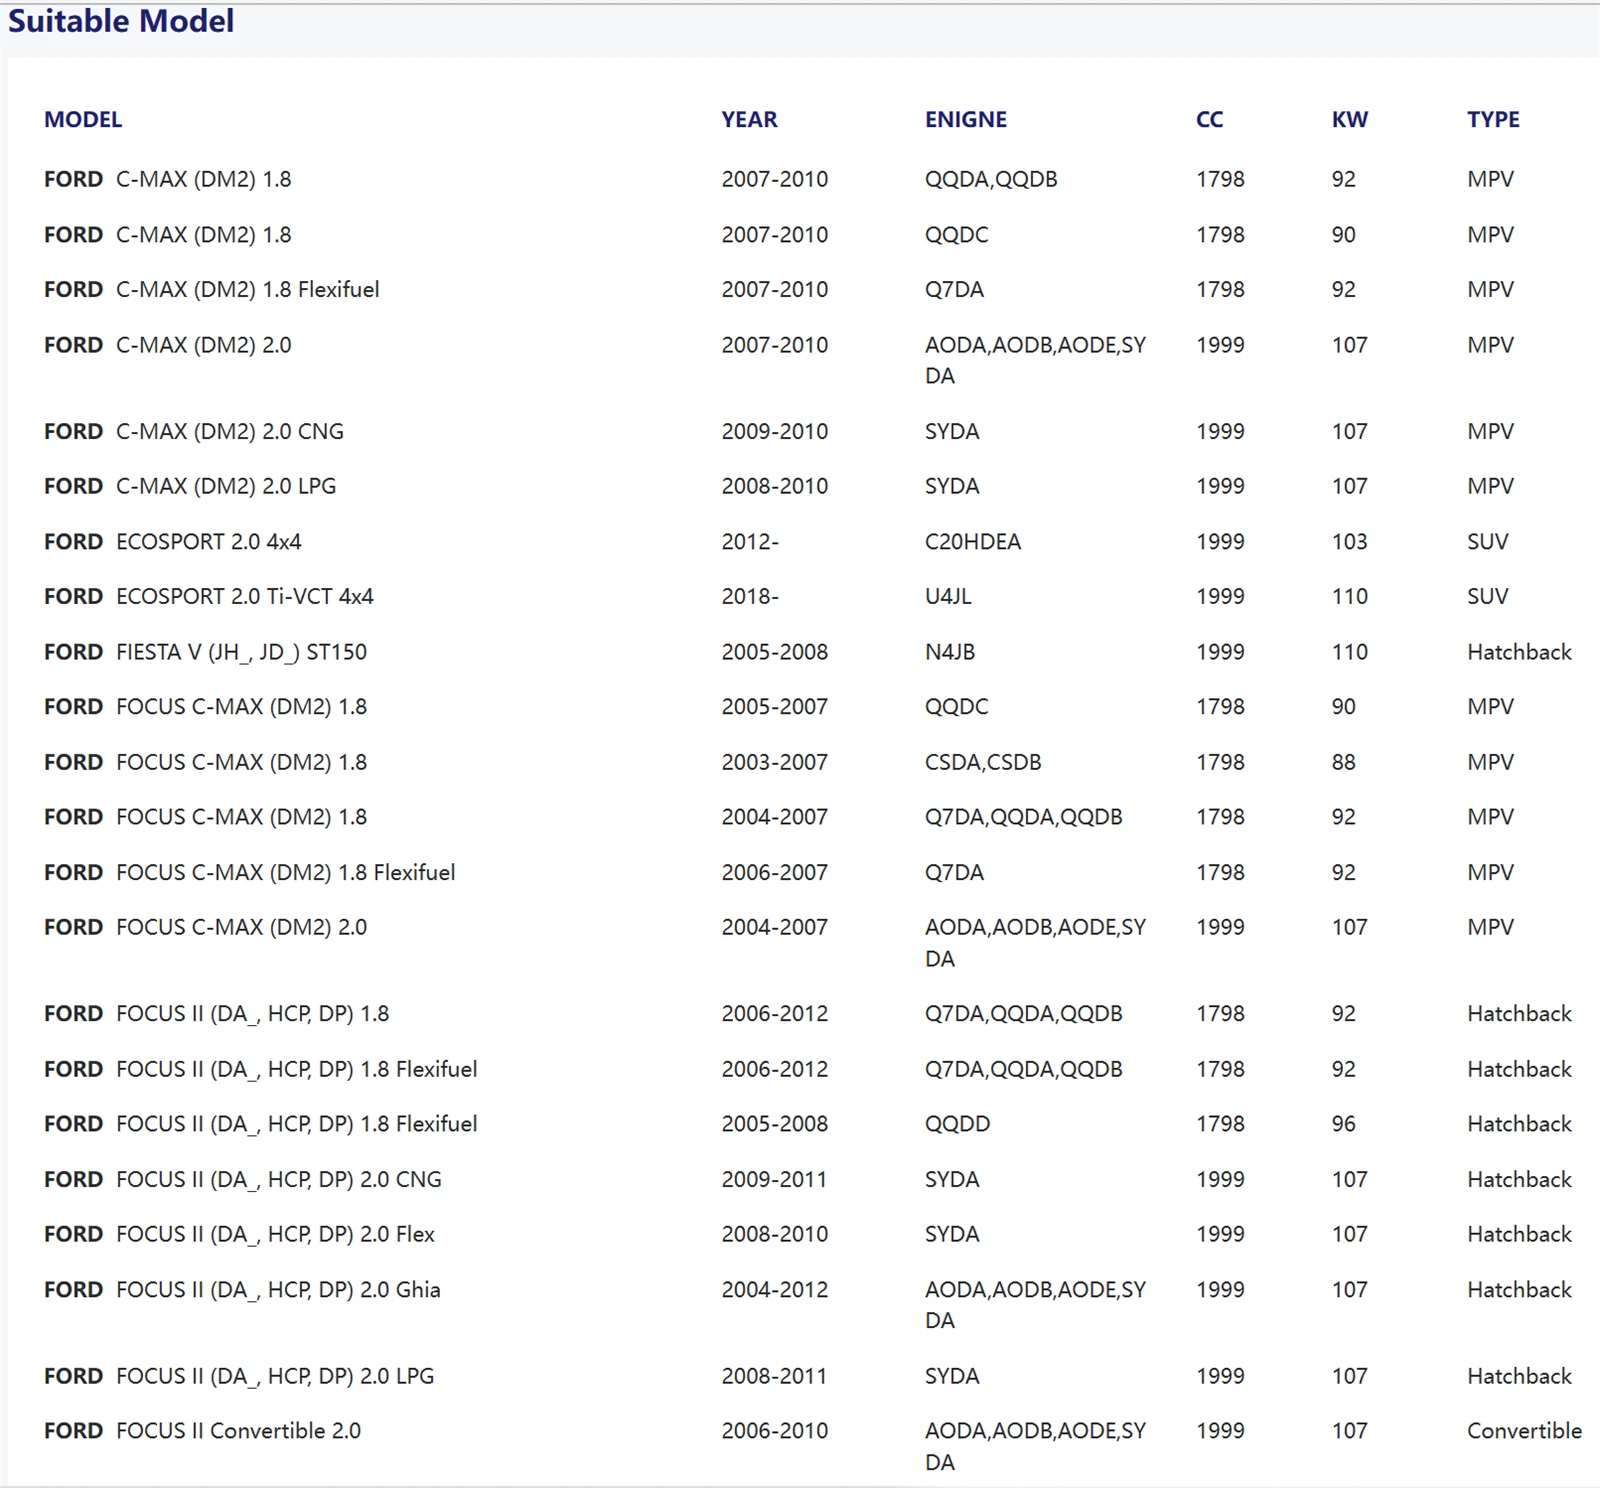Viewport: 1600px width, 1488px height.
Task: Click year '2018-' in ECOSPORT Ti-VCT row
Action: pos(750,597)
